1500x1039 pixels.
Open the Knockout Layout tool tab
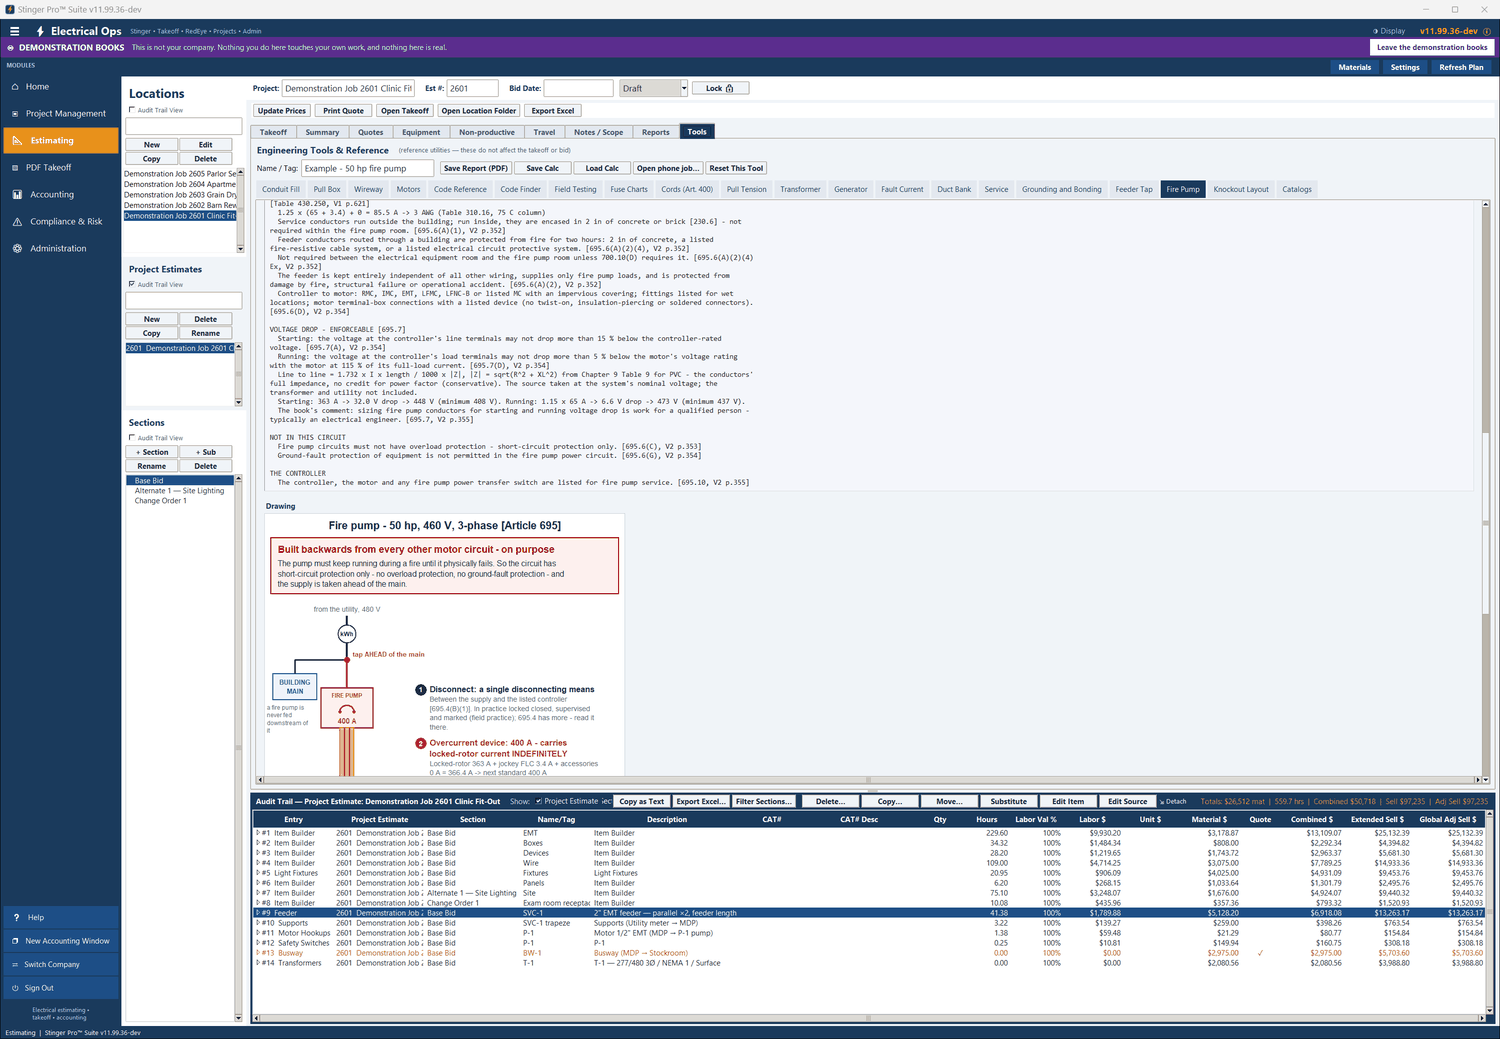(x=1241, y=189)
